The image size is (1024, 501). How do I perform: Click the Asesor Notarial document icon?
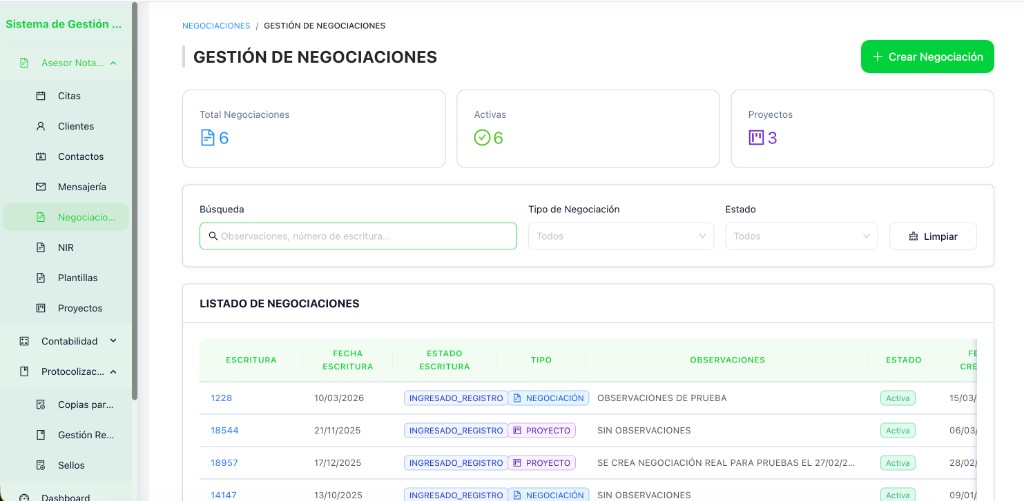[24, 63]
